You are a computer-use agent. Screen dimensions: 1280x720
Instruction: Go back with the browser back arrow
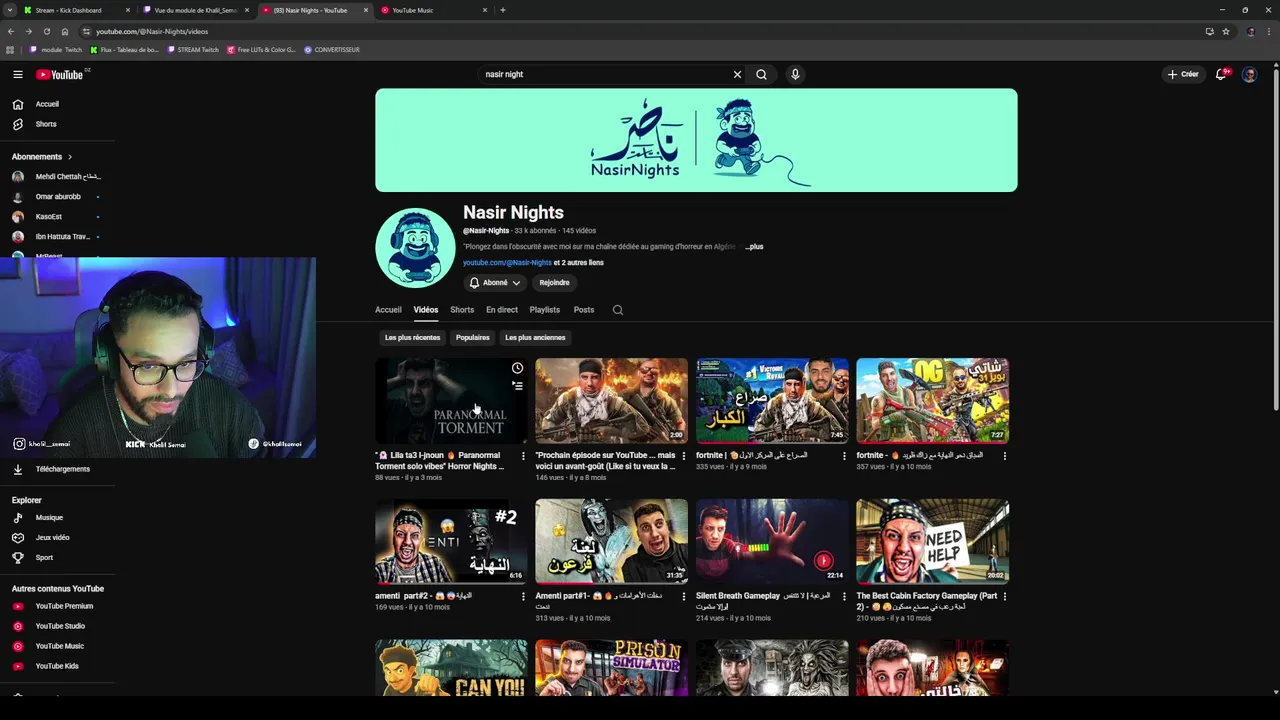(11, 31)
